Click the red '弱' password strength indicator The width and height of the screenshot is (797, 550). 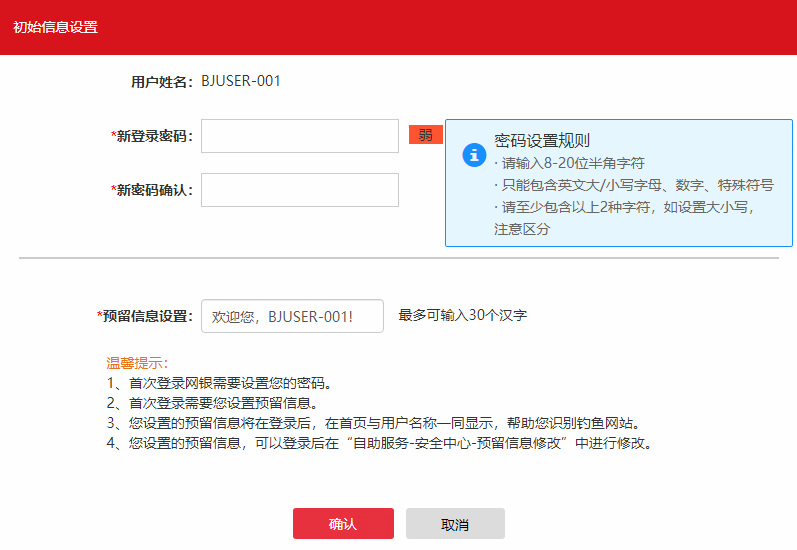[425, 135]
